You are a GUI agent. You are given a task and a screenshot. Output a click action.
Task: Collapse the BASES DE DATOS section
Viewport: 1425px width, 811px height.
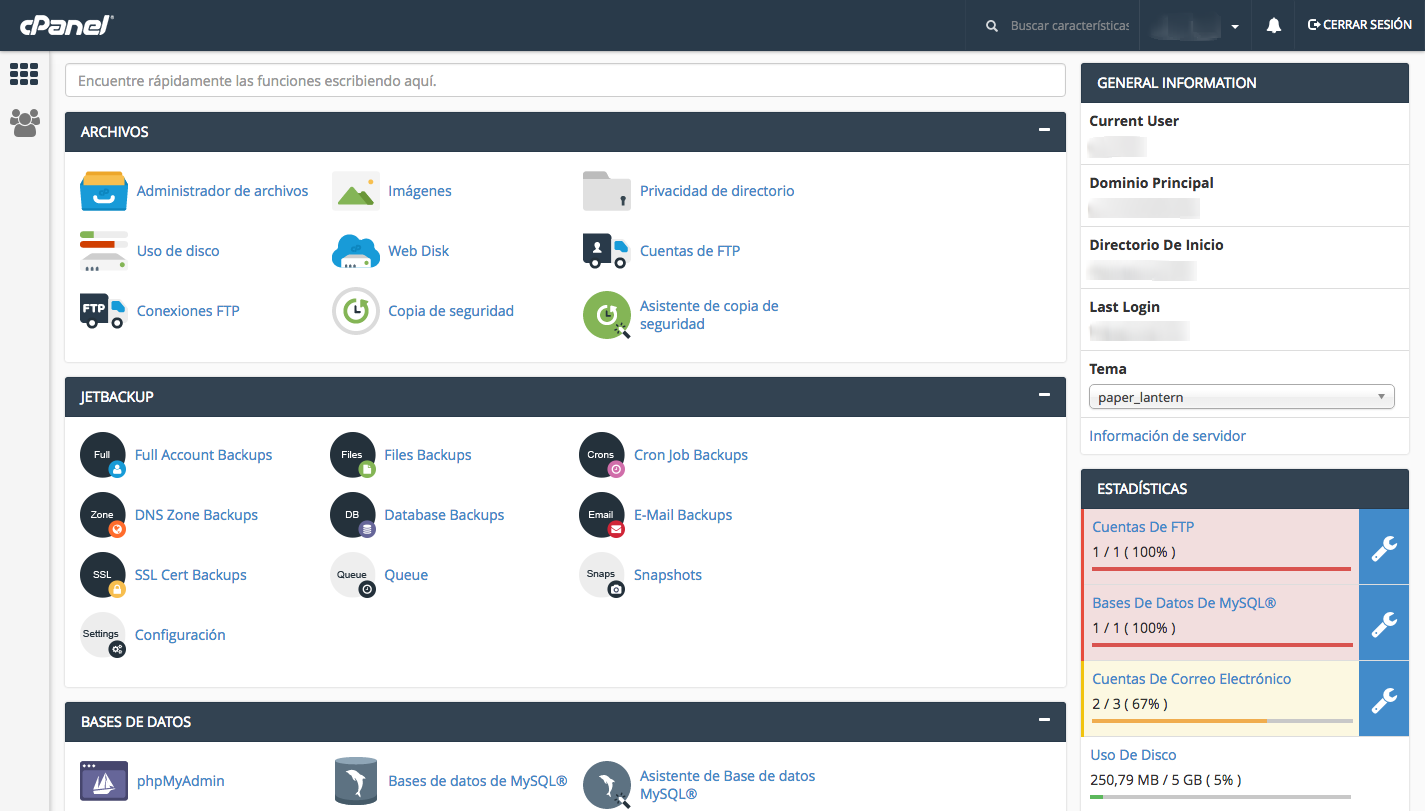(1044, 721)
